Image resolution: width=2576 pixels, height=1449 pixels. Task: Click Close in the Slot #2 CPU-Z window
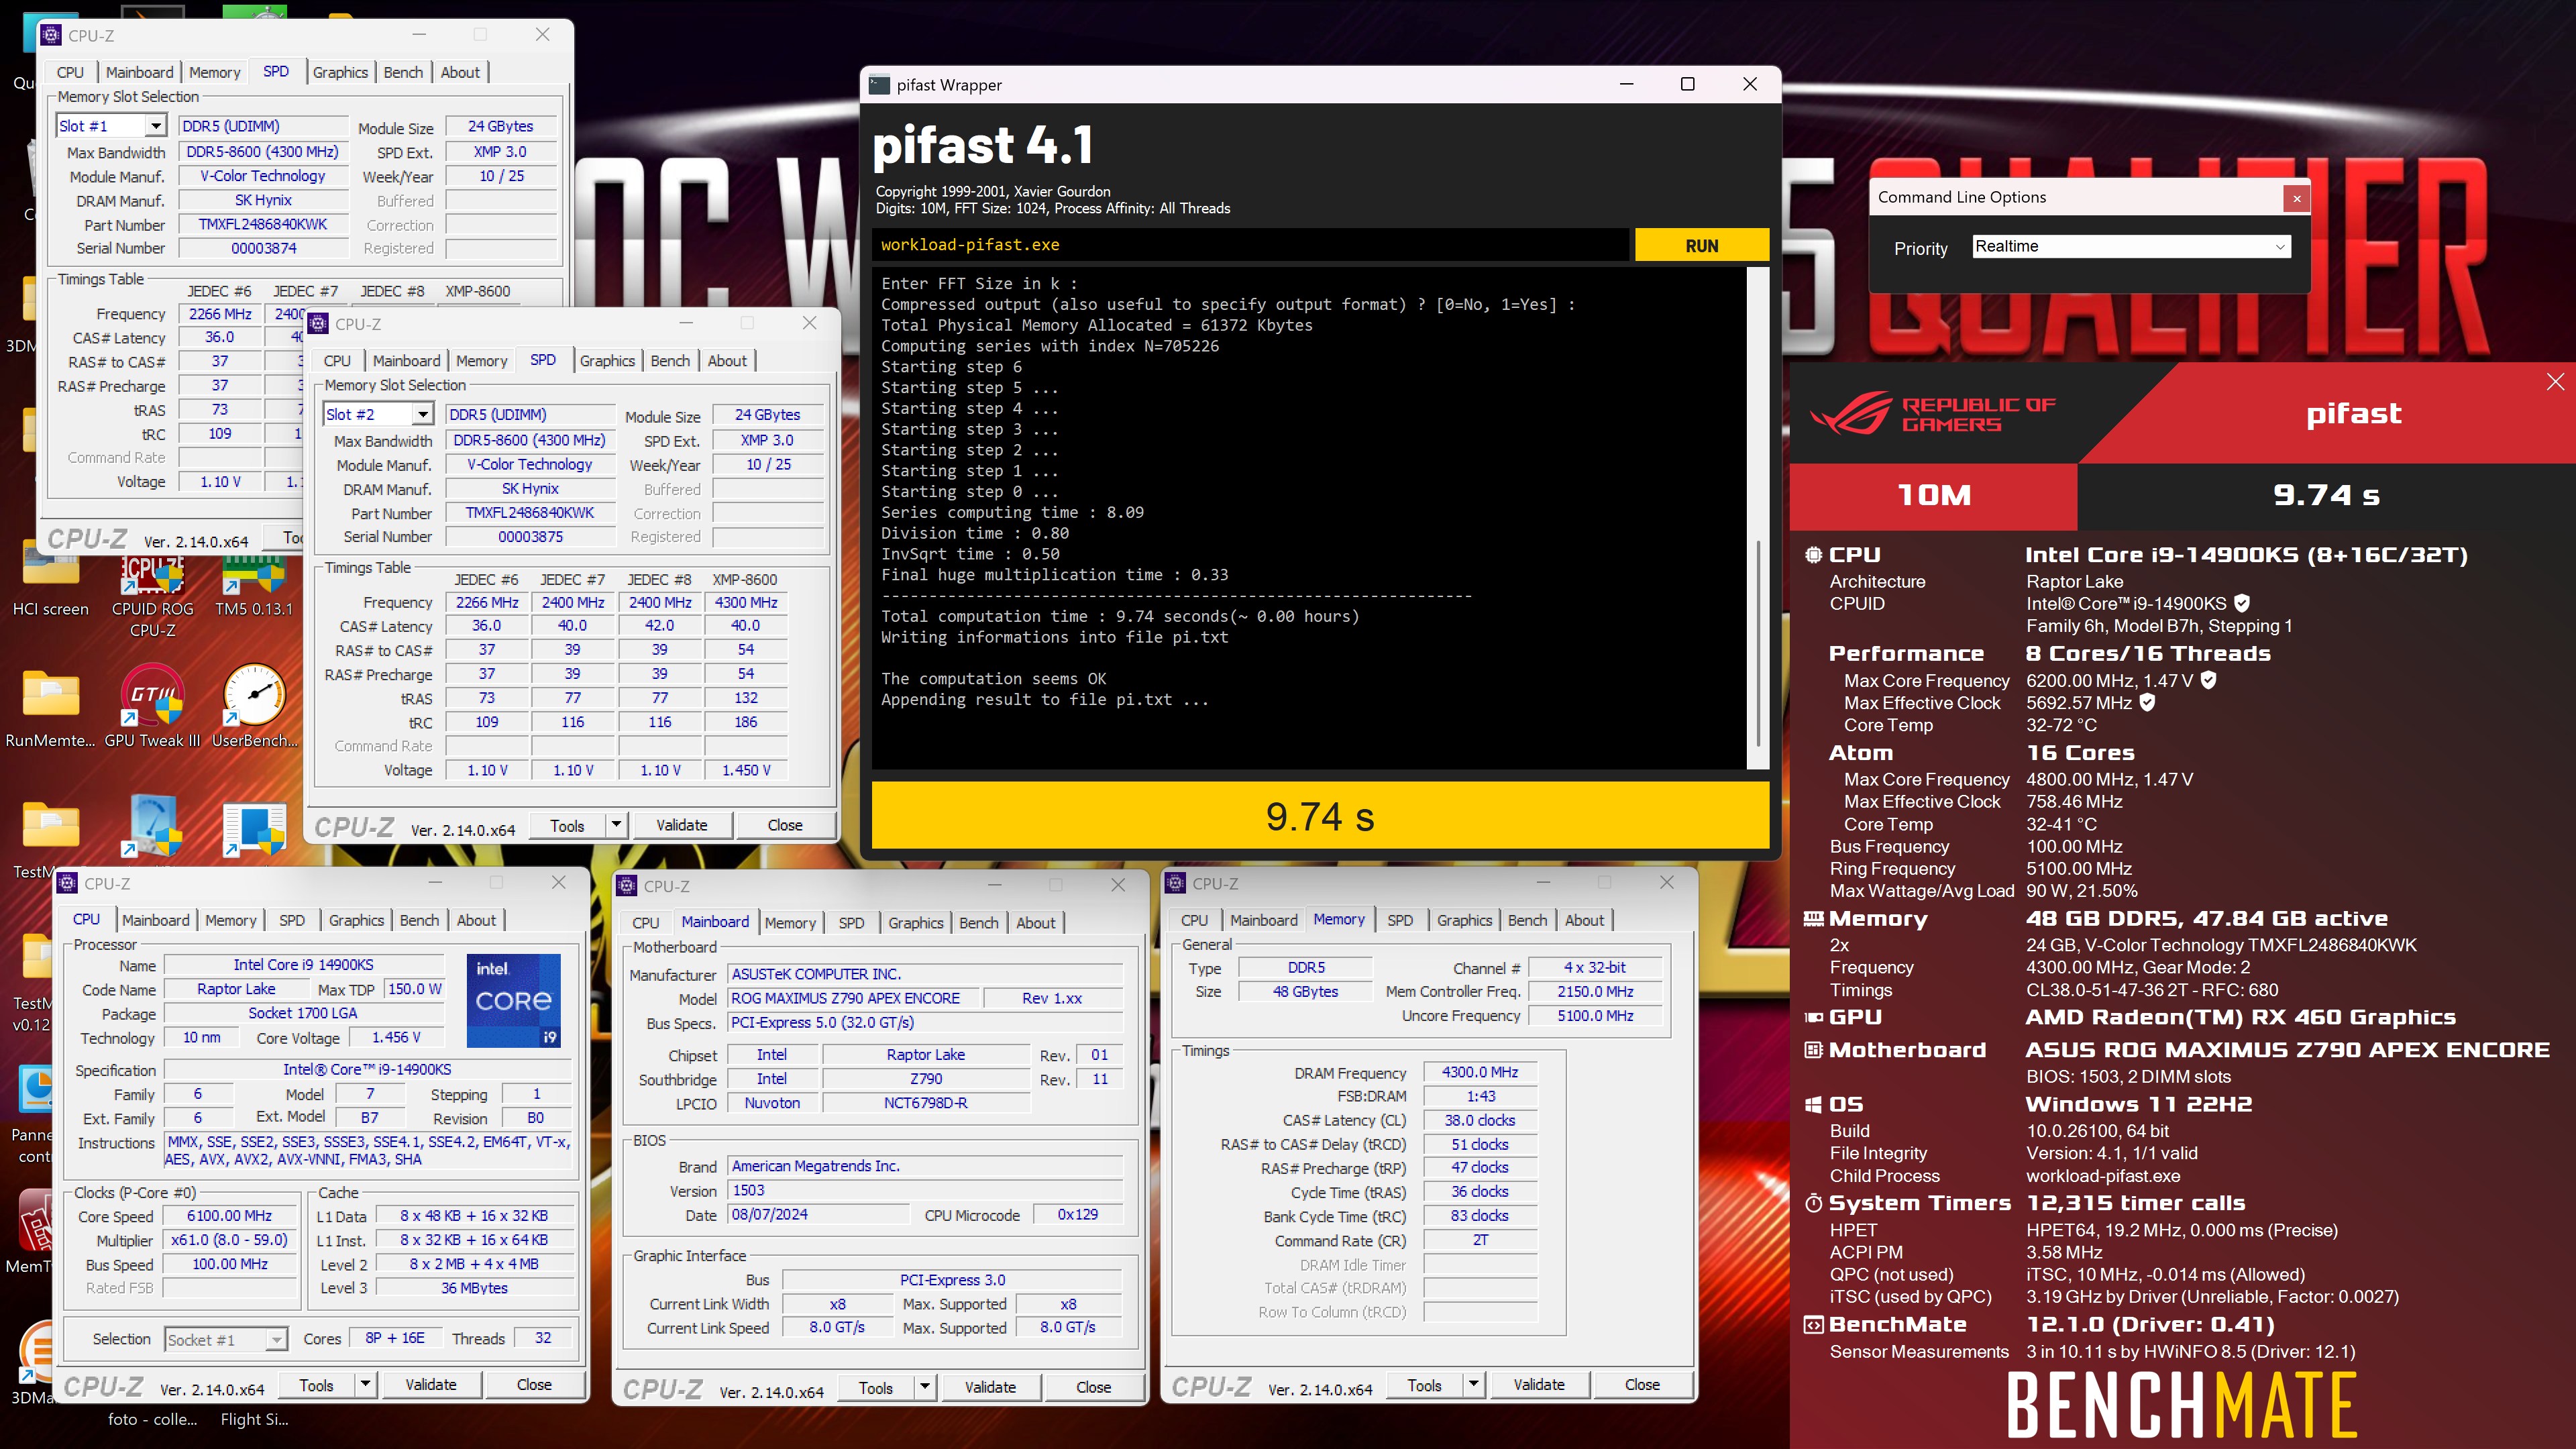click(785, 825)
